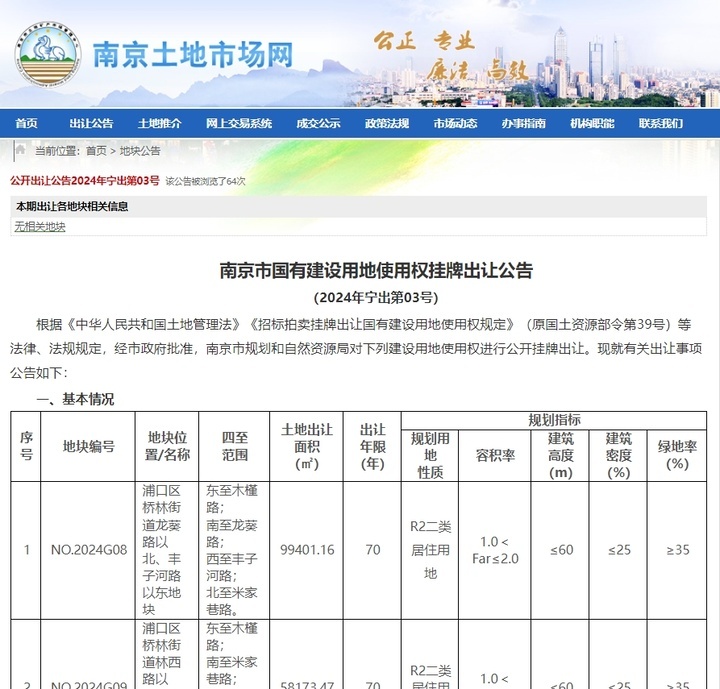This screenshot has height=689, width=720.
Task: Open the 土地推介 menu item
Action: tap(160, 124)
